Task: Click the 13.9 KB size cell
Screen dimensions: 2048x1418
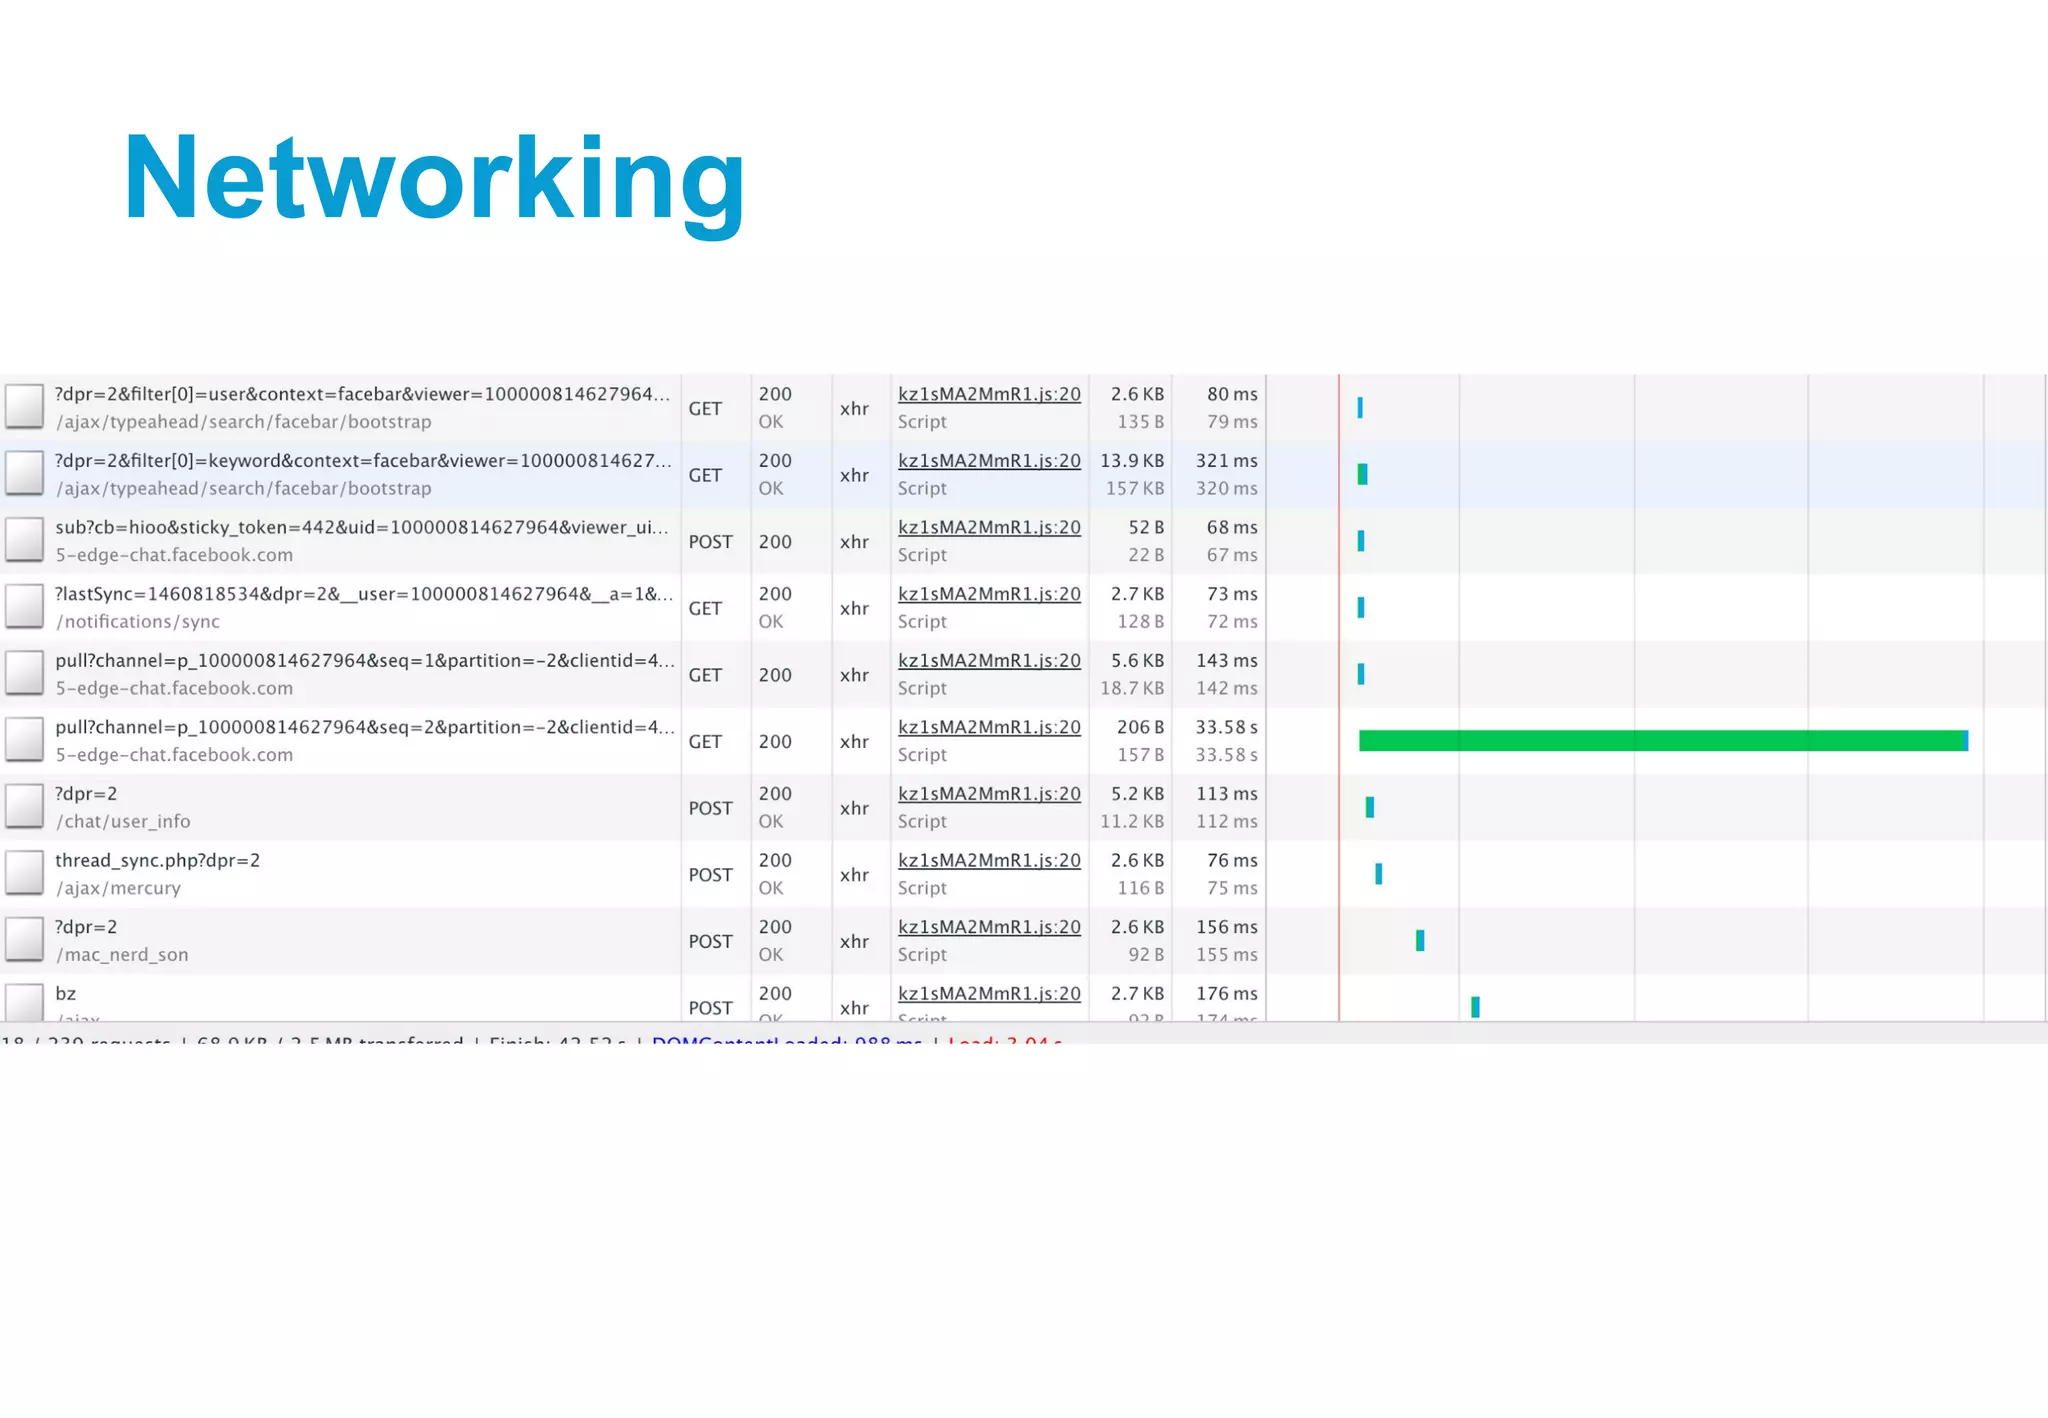Action: (x=1132, y=461)
